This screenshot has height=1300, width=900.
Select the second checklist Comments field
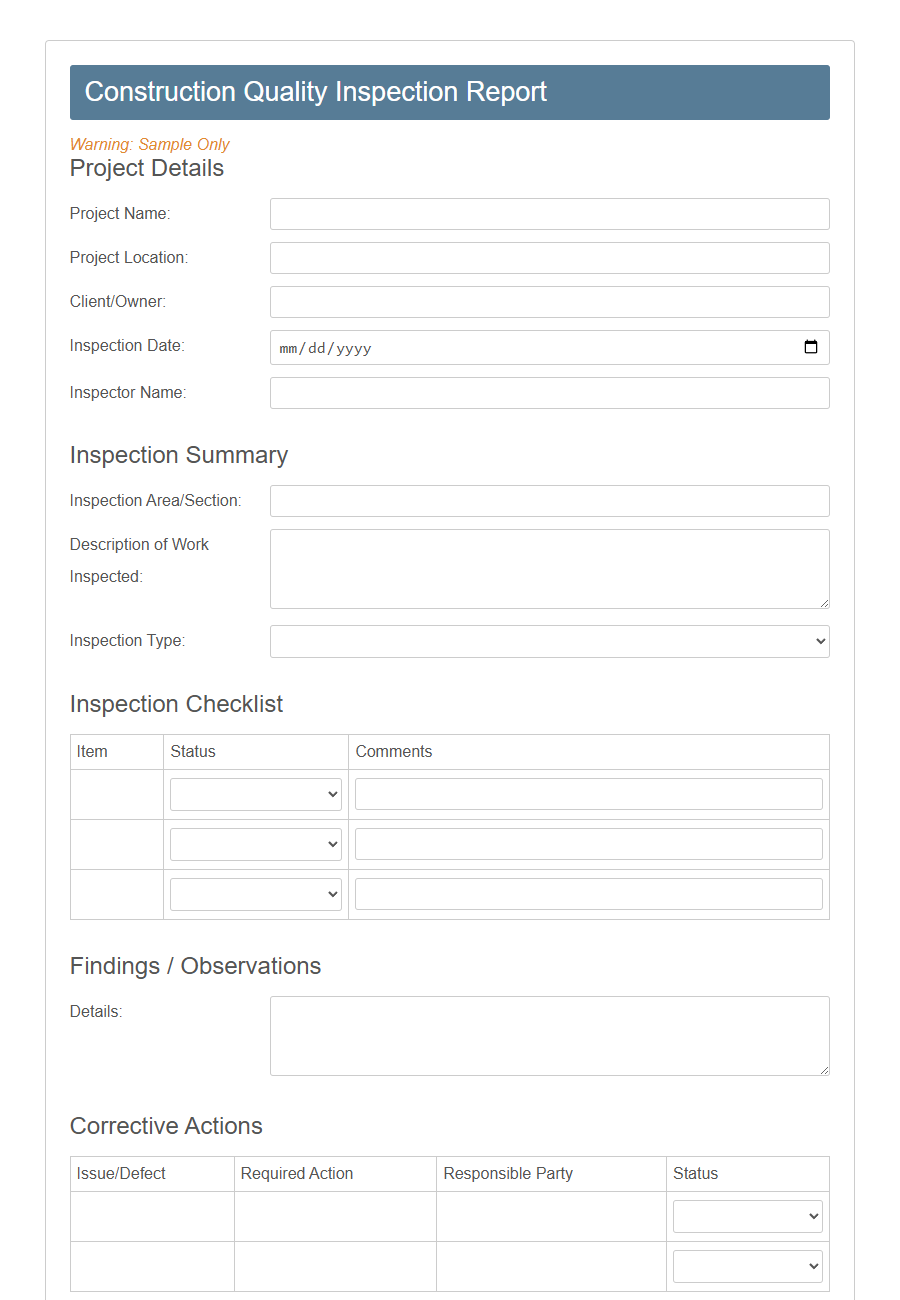point(588,843)
